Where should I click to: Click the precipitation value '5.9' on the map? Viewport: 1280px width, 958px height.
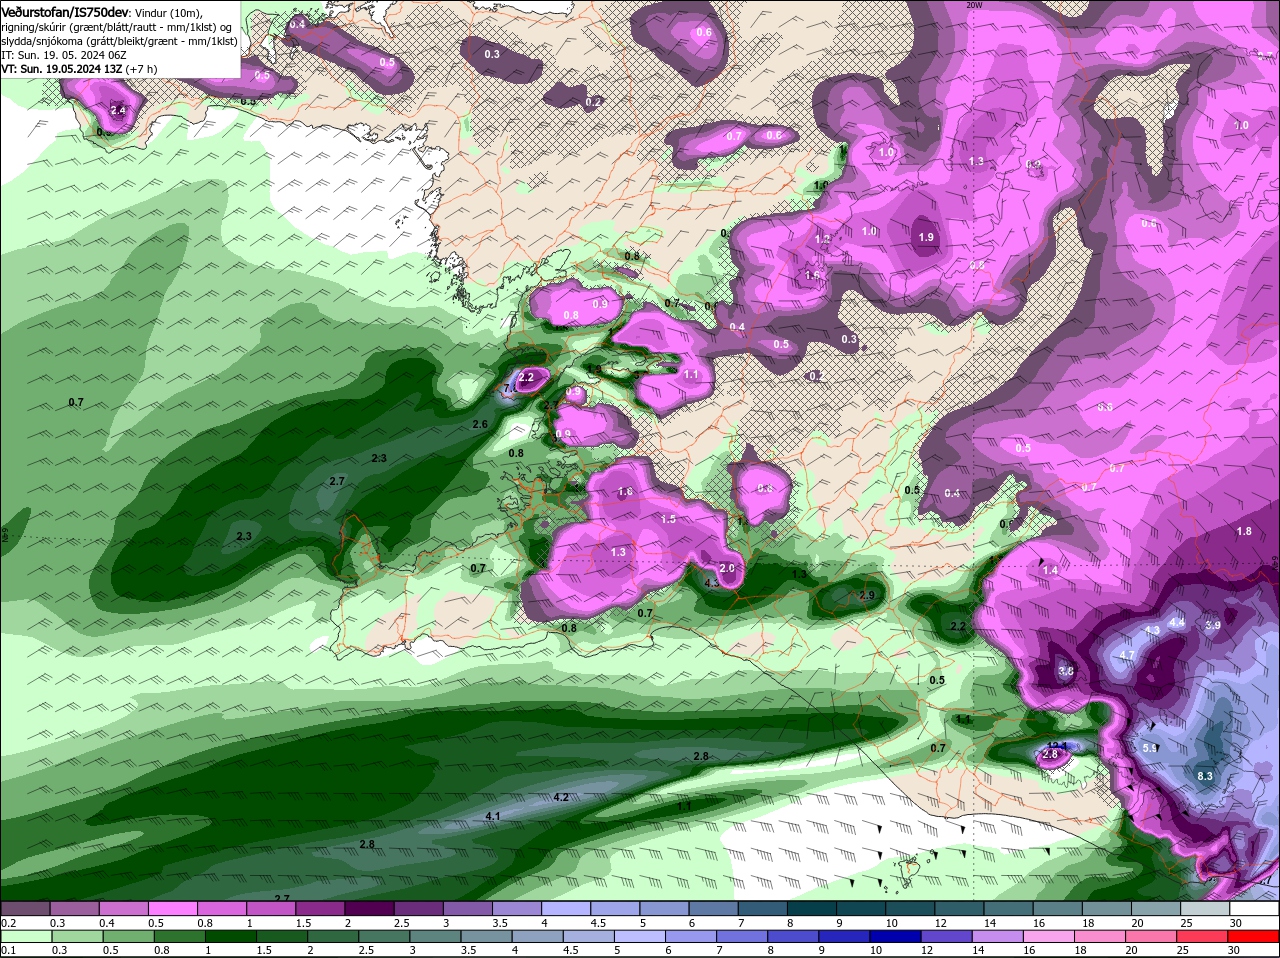pyautogui.click(x=1150, y=747)
